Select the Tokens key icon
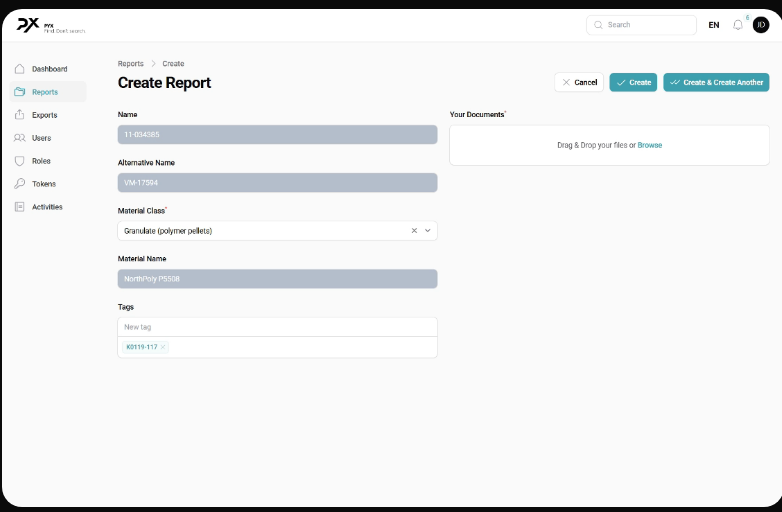This screenshot has width=782, height=512. [19, 183]
